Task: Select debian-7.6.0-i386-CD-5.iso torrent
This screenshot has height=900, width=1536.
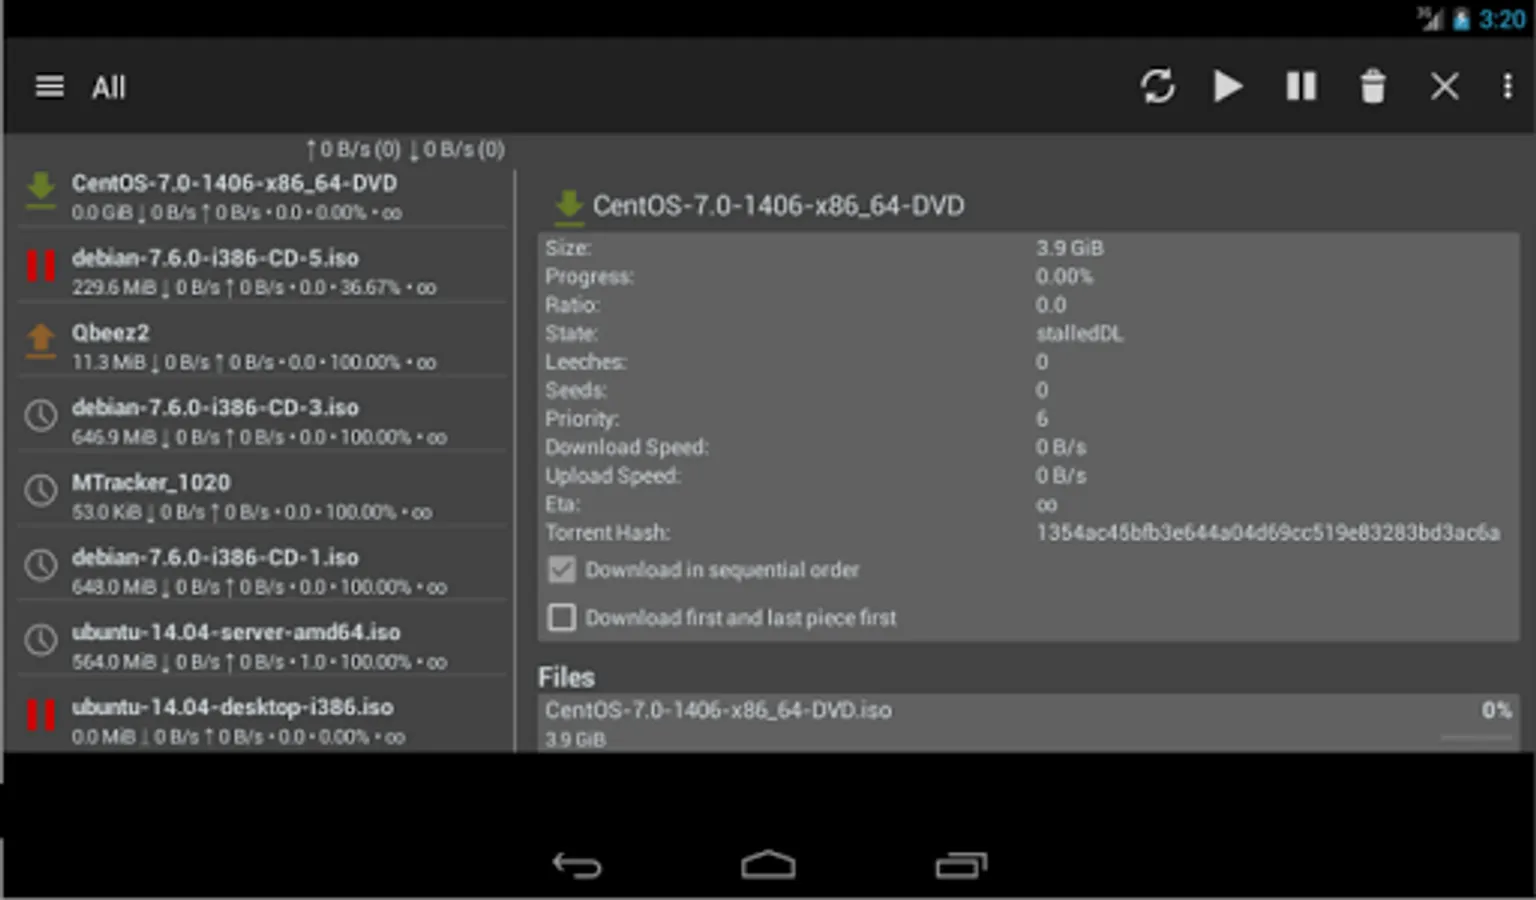Action: point(262,271)
